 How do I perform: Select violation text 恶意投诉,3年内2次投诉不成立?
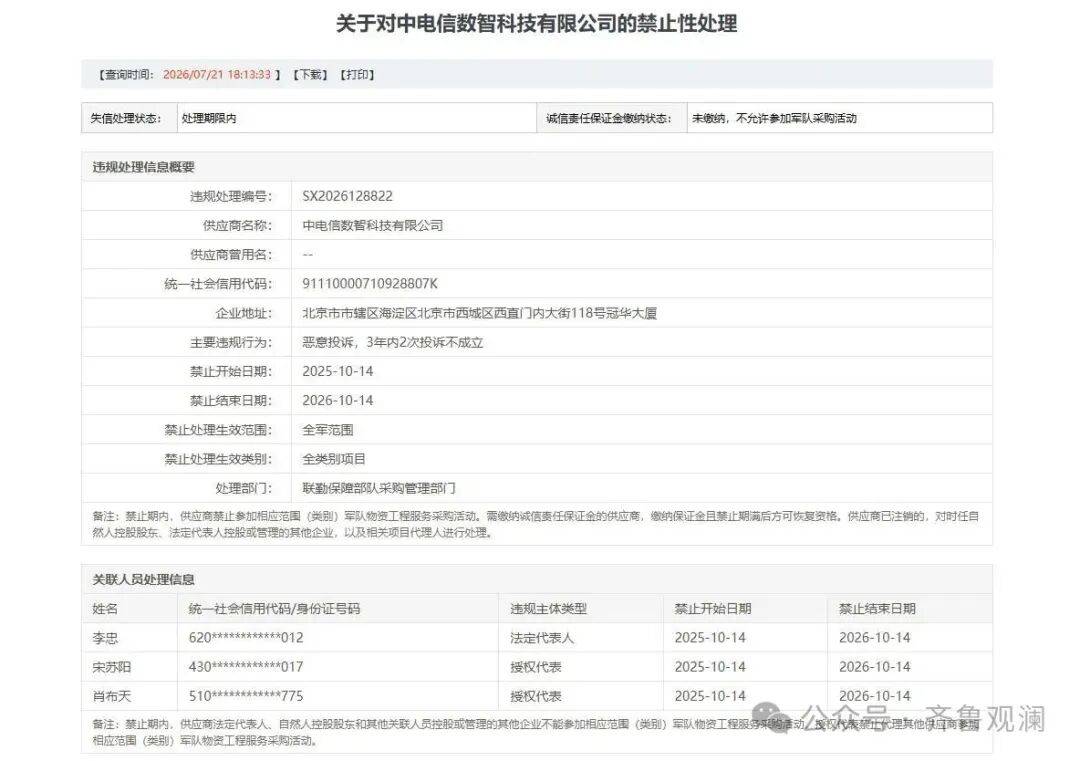[x=393, y=342]
